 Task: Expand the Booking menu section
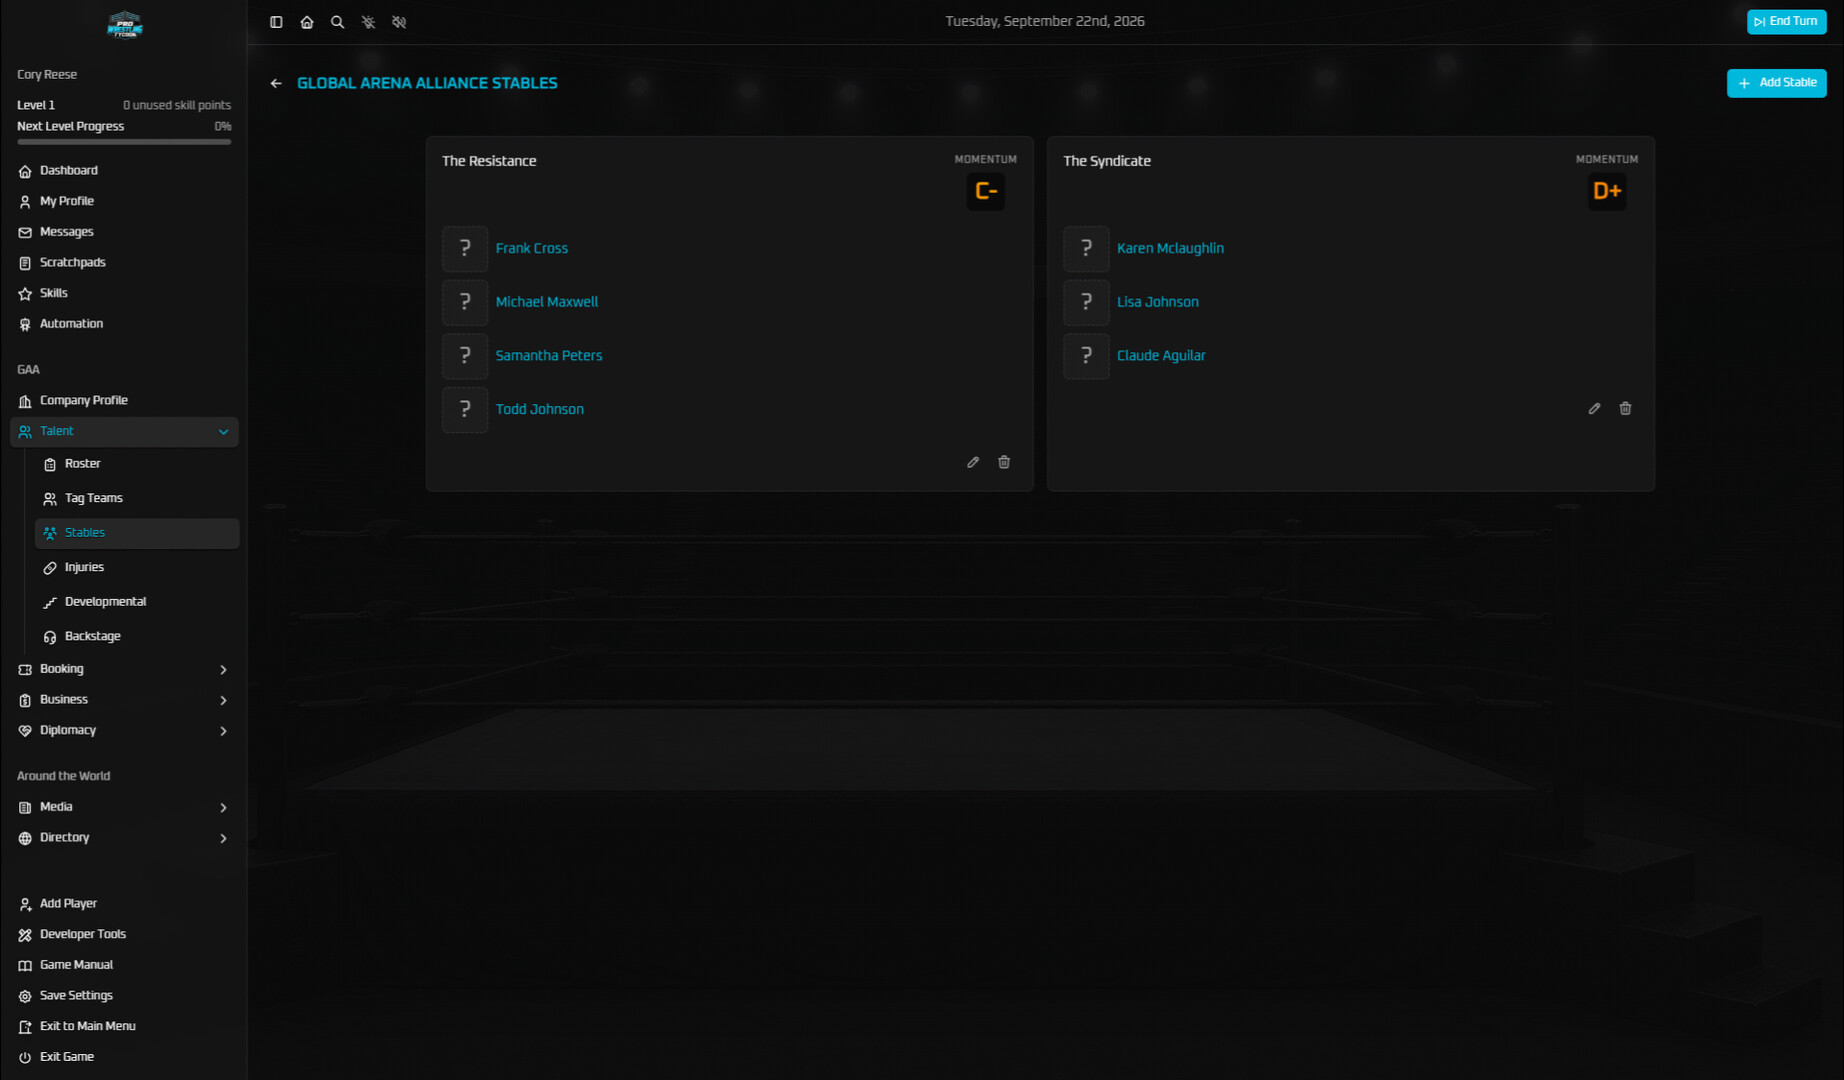[x=124, y=669]
